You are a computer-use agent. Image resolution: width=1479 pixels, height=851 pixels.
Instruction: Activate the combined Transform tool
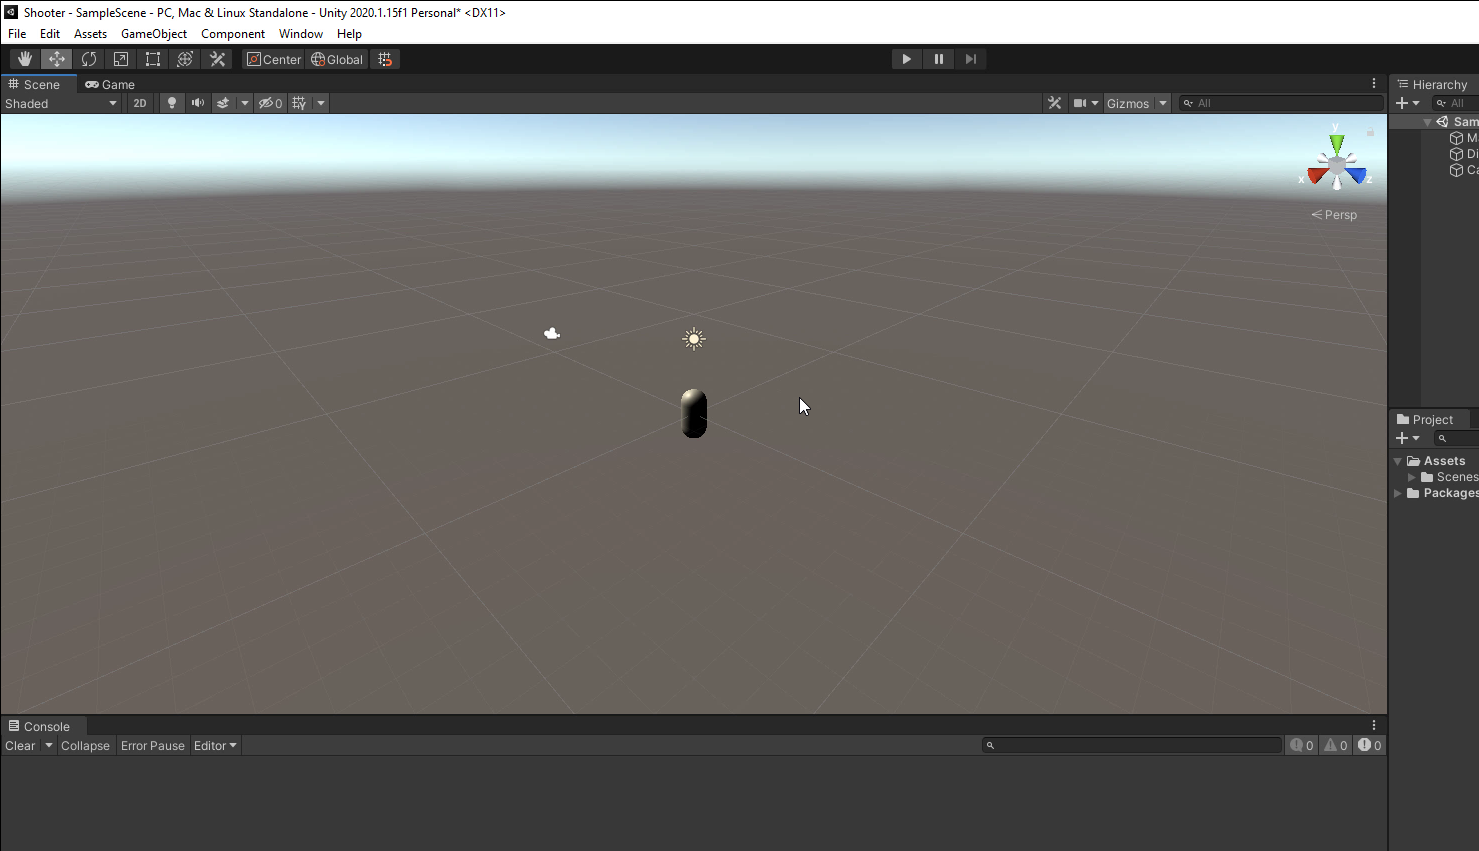[185, 59]
